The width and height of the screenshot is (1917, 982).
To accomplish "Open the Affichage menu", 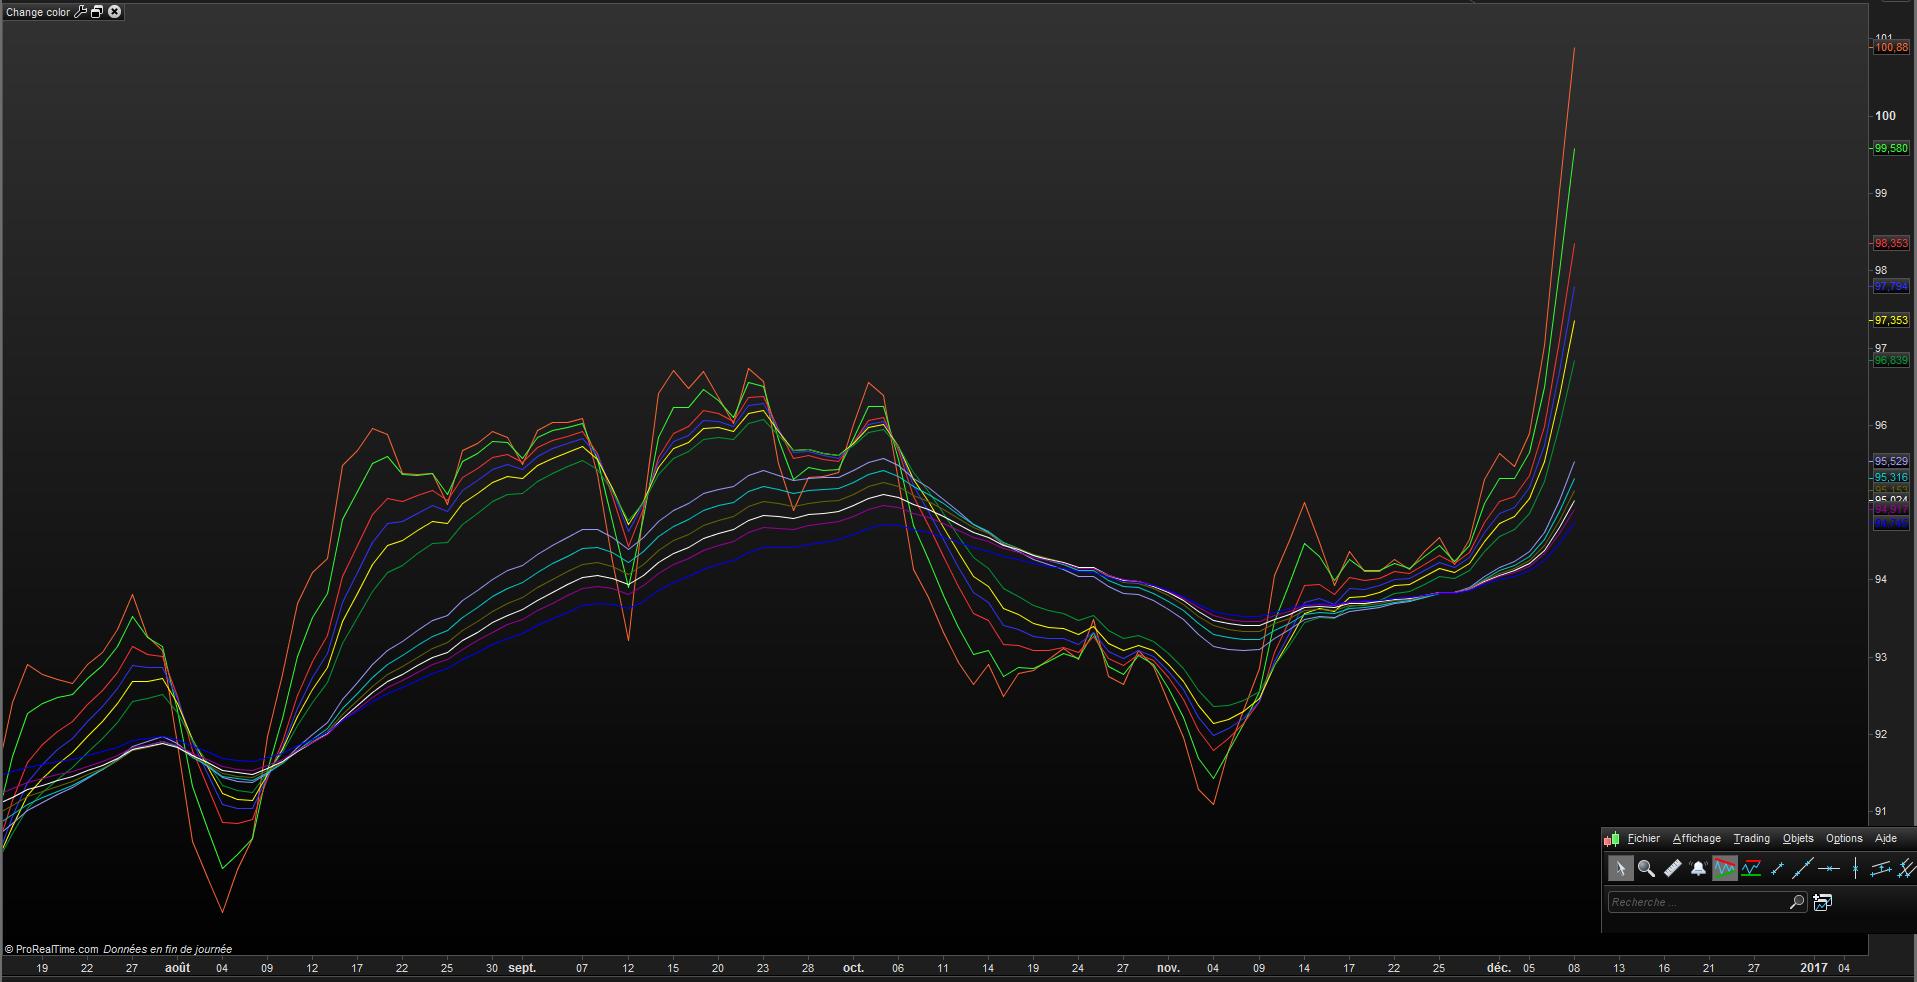I will tap(1697, 839).
